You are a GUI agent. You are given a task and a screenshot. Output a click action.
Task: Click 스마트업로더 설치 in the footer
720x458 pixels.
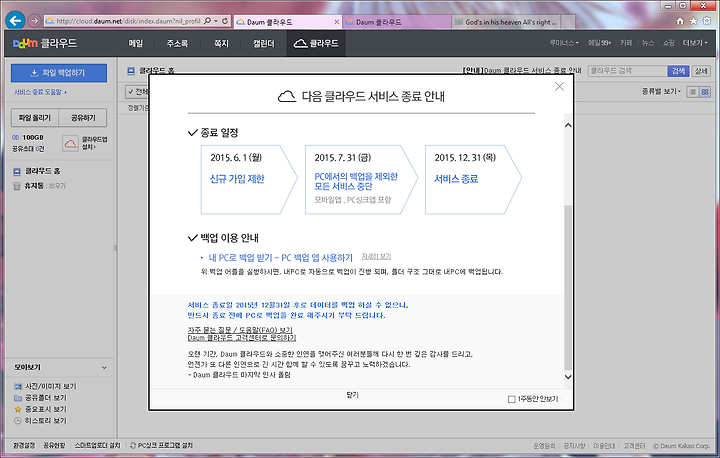pyautogui.click(x=97, y=446)
